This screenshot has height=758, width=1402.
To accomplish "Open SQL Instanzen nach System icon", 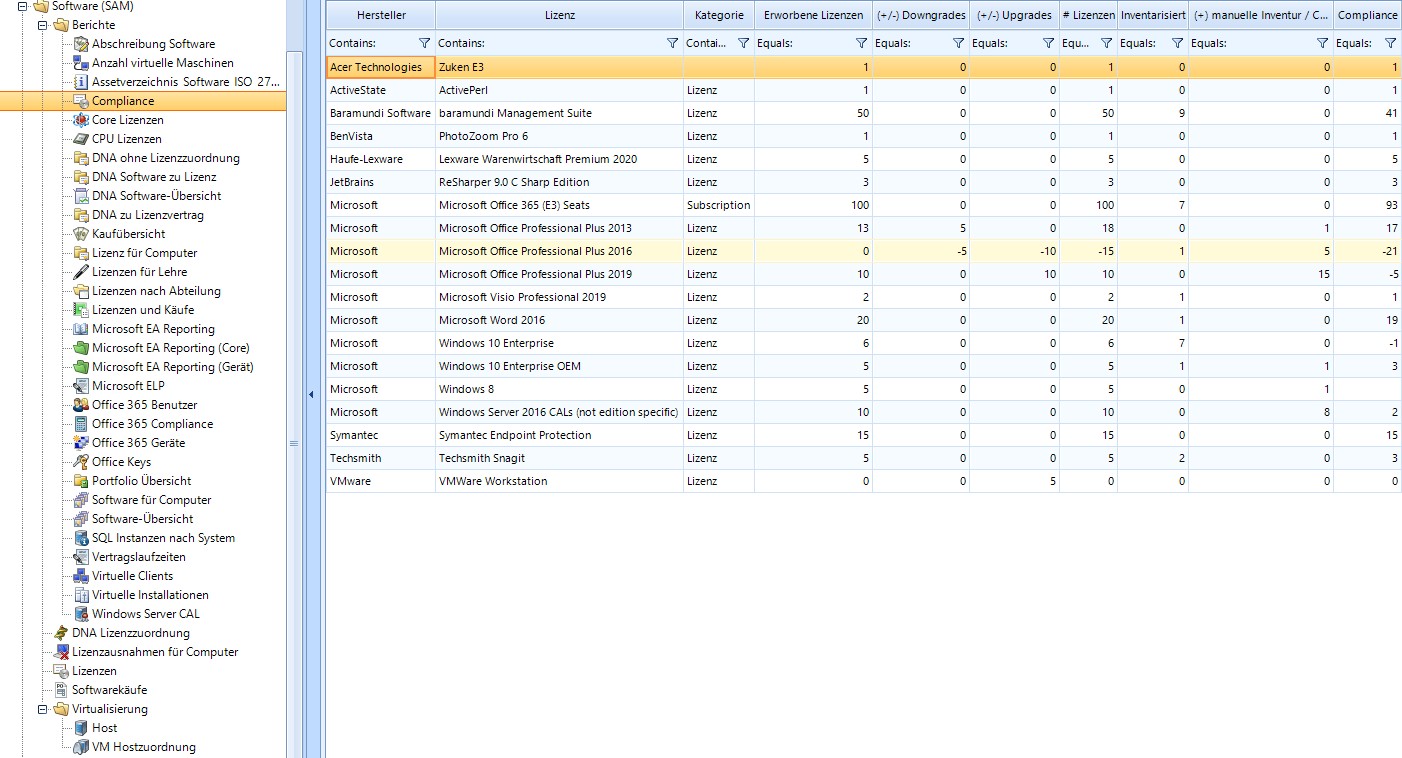I will tap(81, 538).
